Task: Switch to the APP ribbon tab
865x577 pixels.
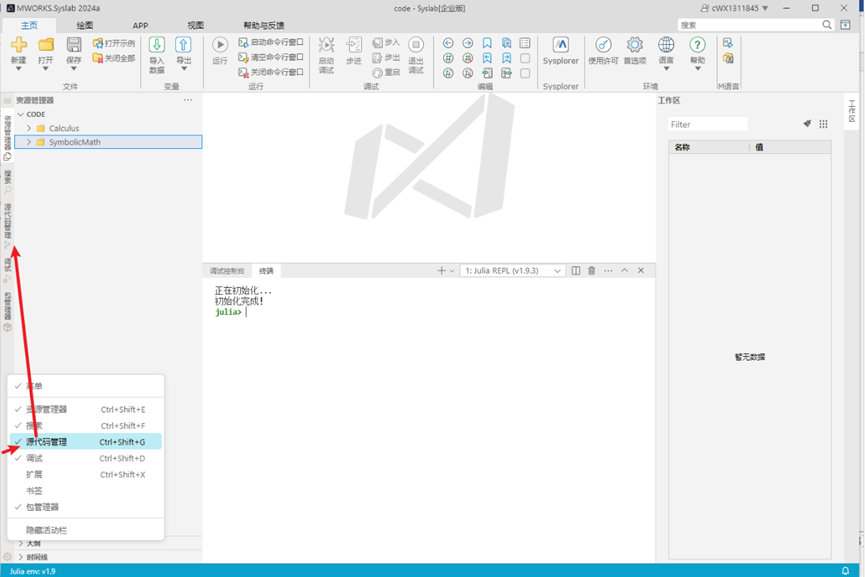Action: (x=140, y=25)
